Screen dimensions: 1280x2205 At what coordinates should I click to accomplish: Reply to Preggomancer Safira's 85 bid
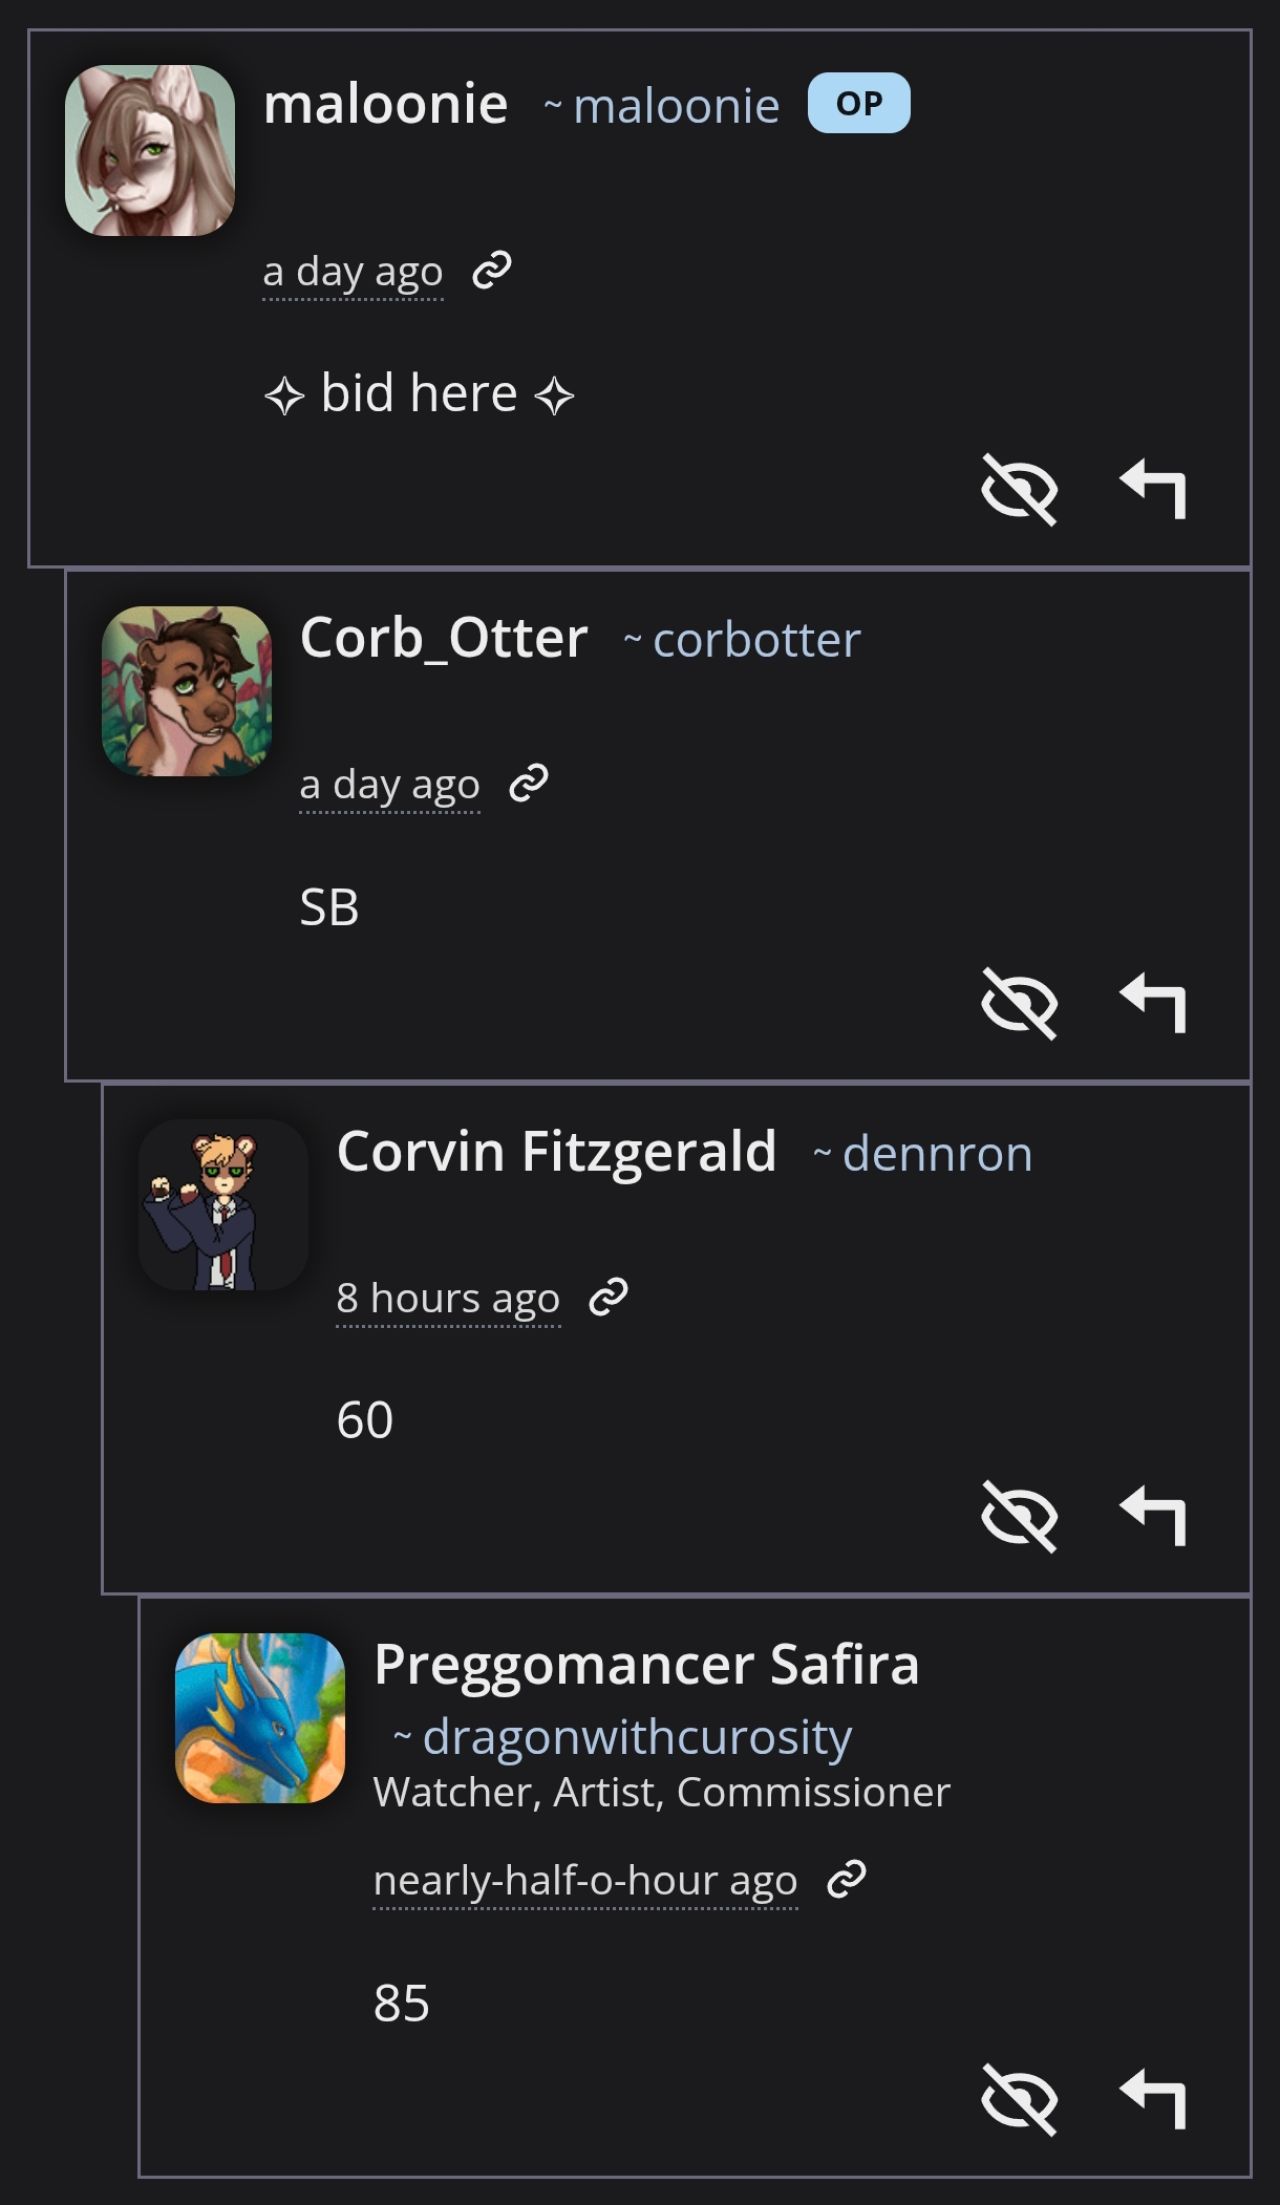(x=1153, y=2099)
